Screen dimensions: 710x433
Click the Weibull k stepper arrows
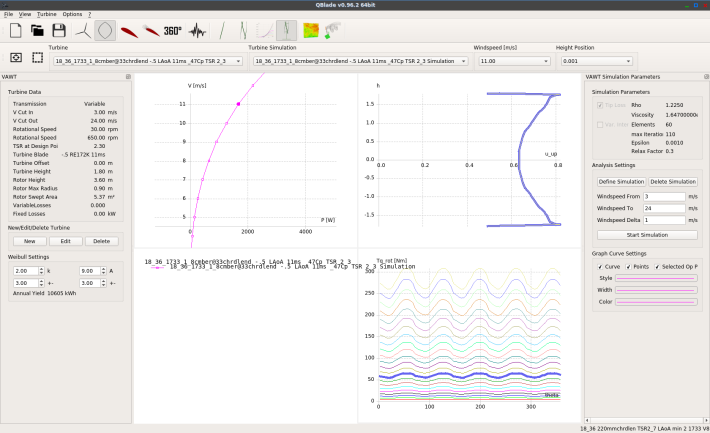tap(41, 271)
